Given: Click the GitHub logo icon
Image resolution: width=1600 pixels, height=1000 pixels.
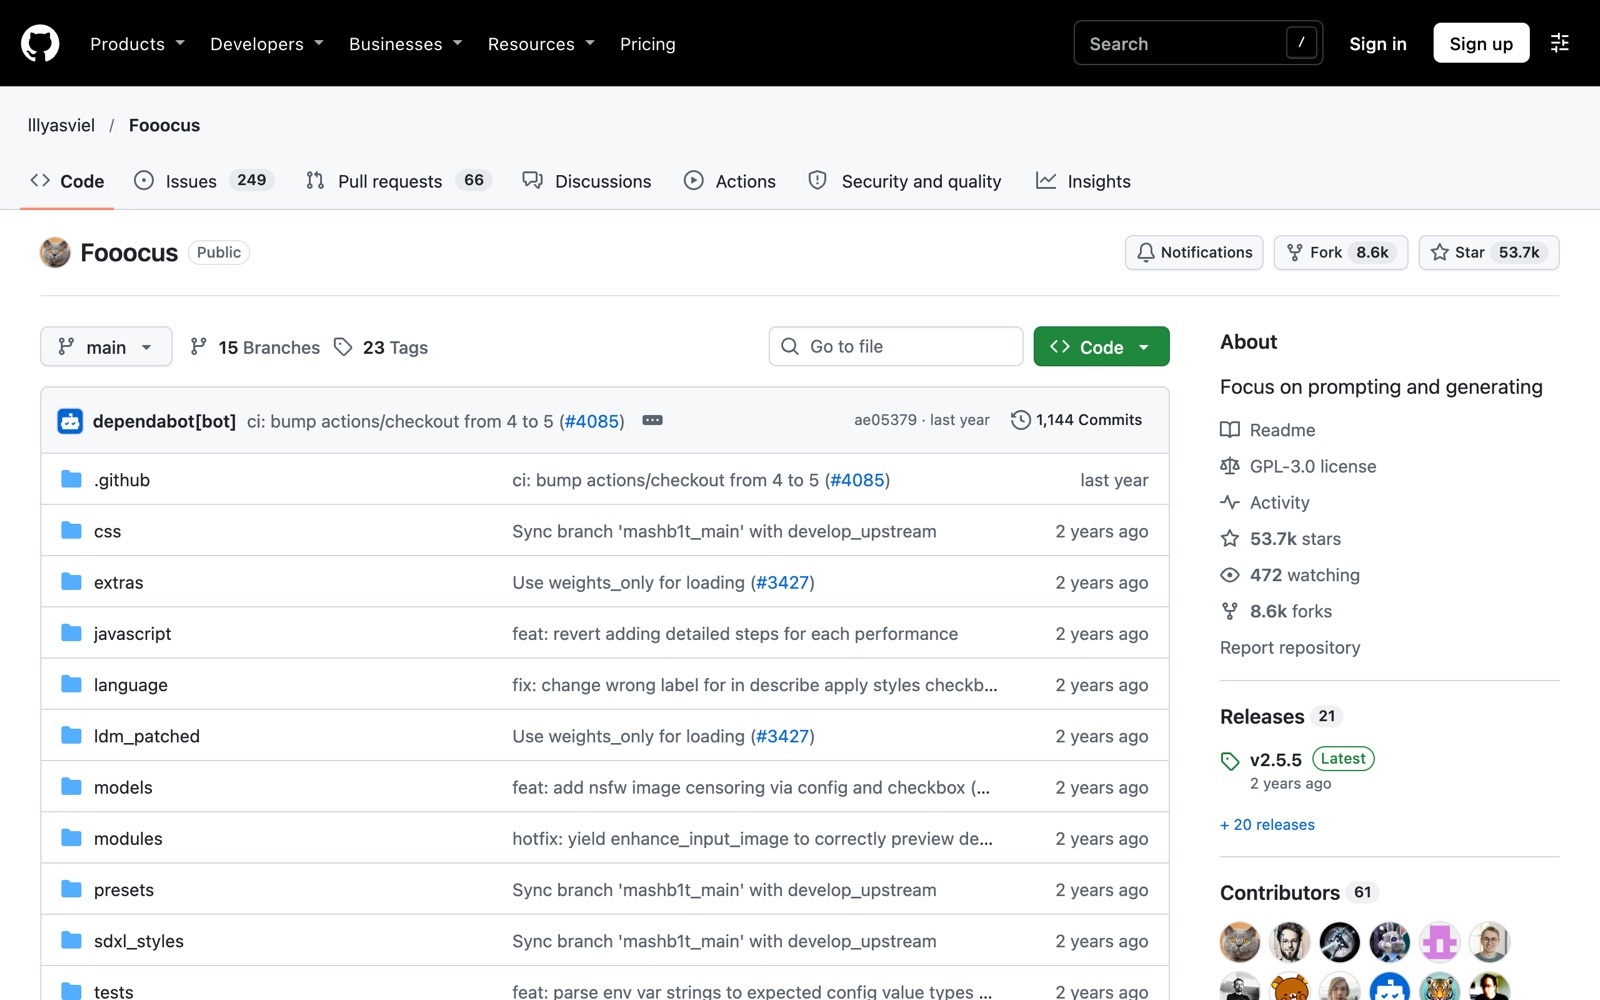Looking at the screenshot, I should tap(40, 43).
